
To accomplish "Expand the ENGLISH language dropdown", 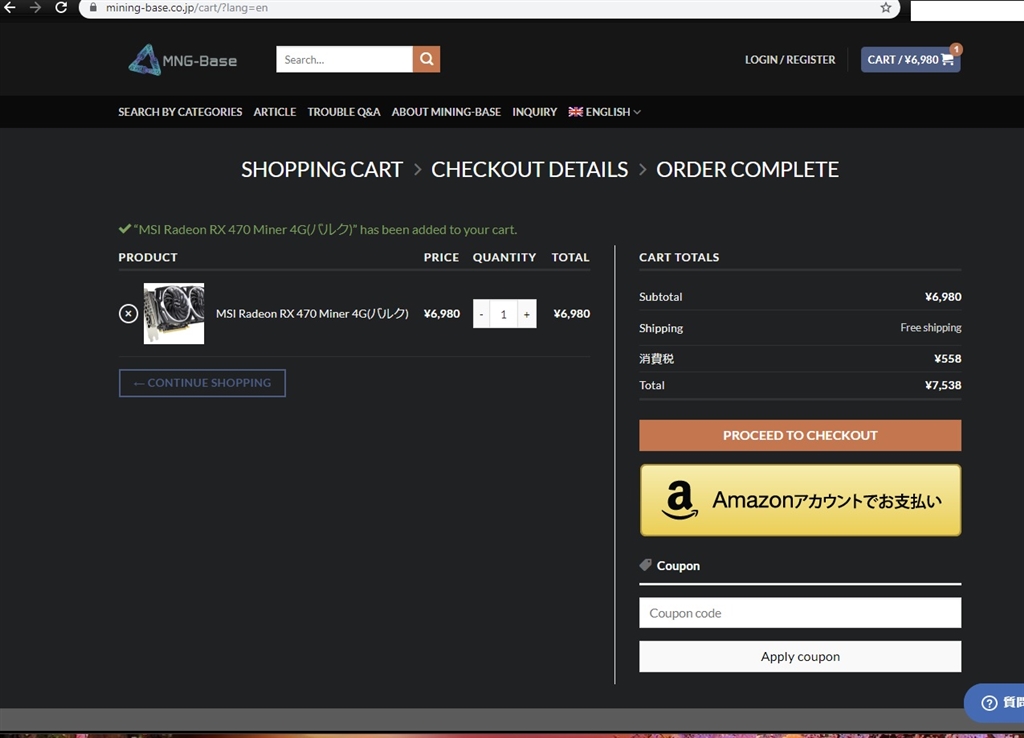I will pos(604,112).
